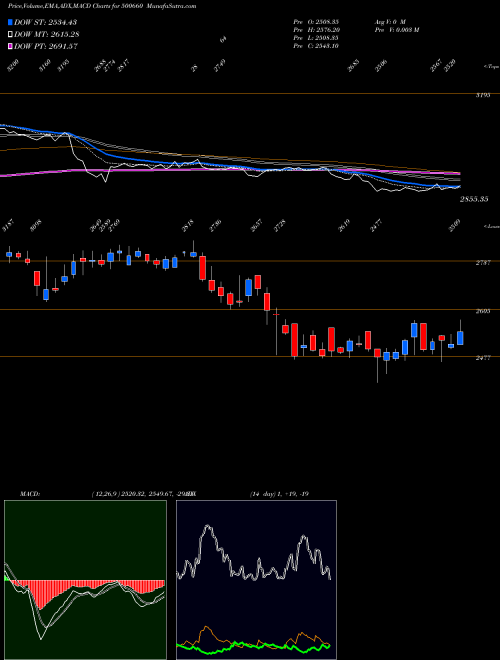This screenshot has height=660, width=500.
Task: Select the 'DOW MT: 2615.28' legend text
Action: pos(47,34)
